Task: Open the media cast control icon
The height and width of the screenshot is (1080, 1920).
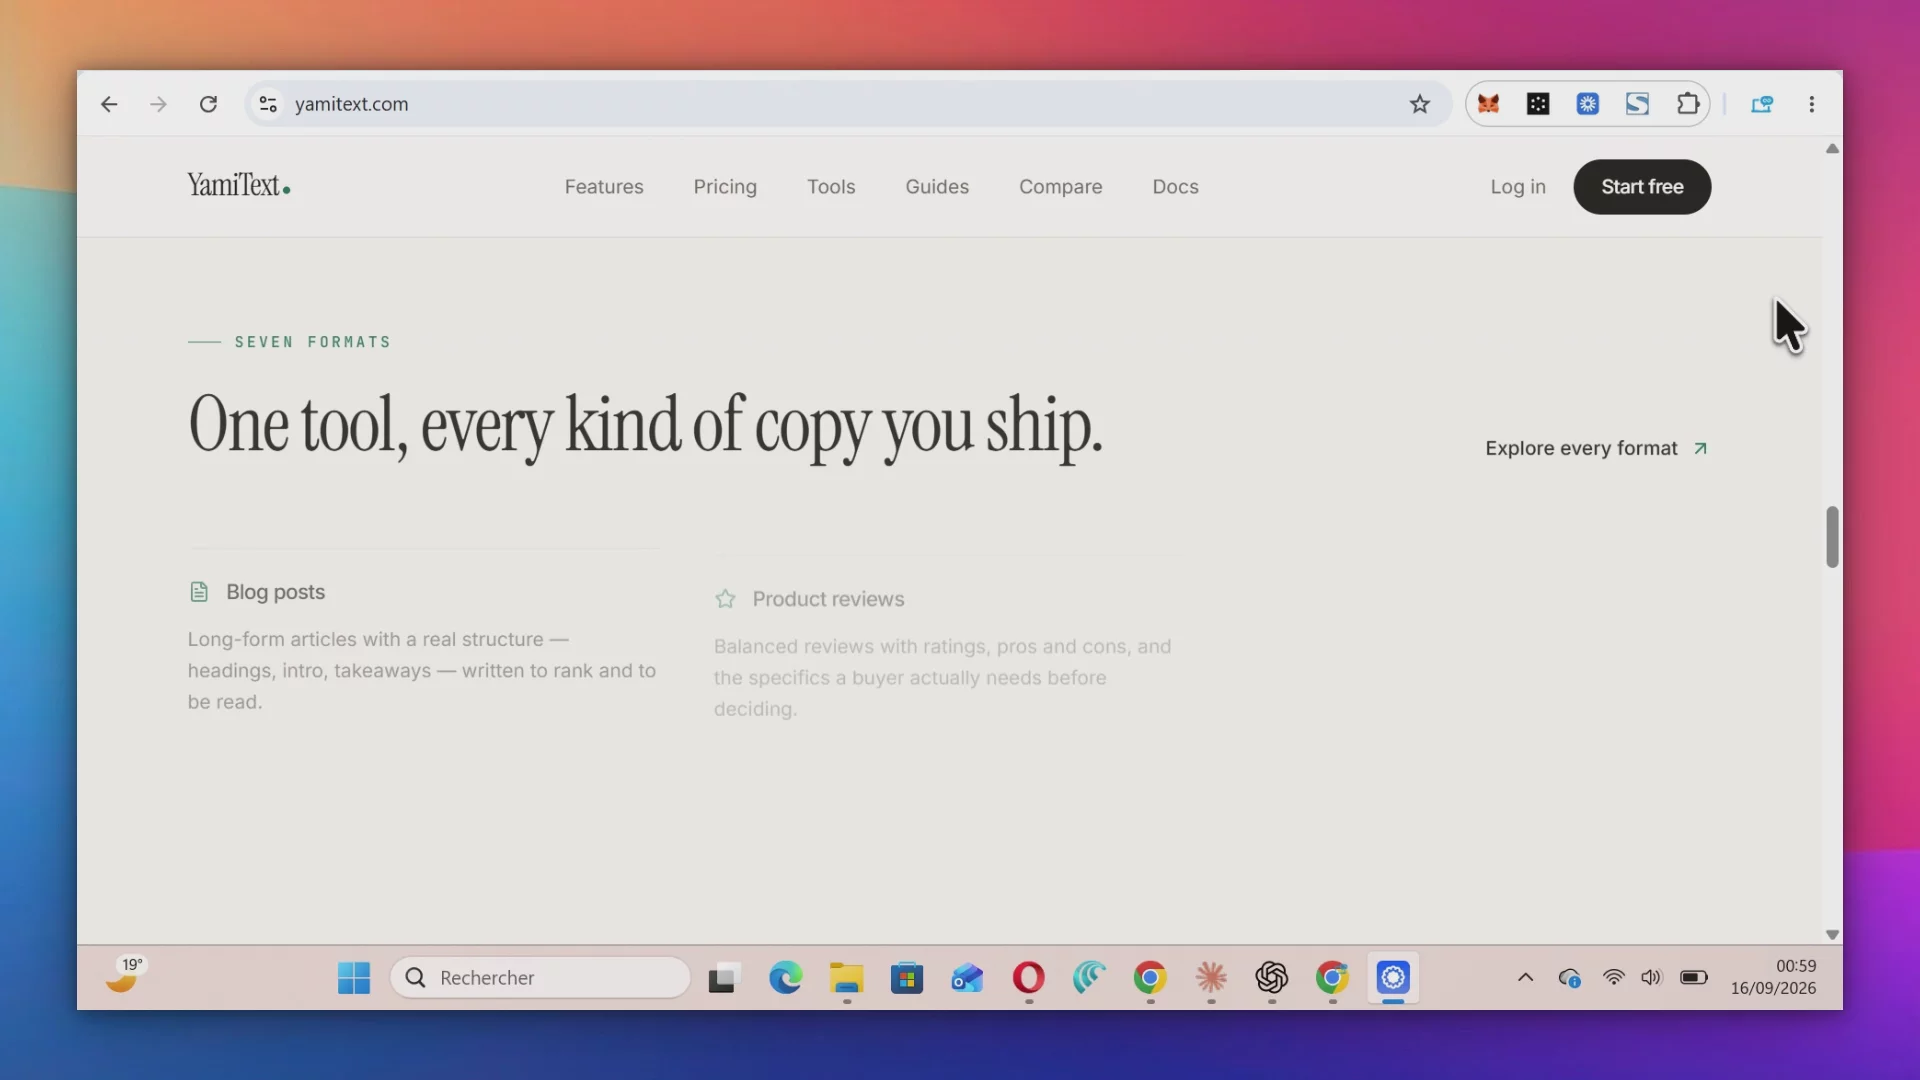Action: tap(1762, 104)
